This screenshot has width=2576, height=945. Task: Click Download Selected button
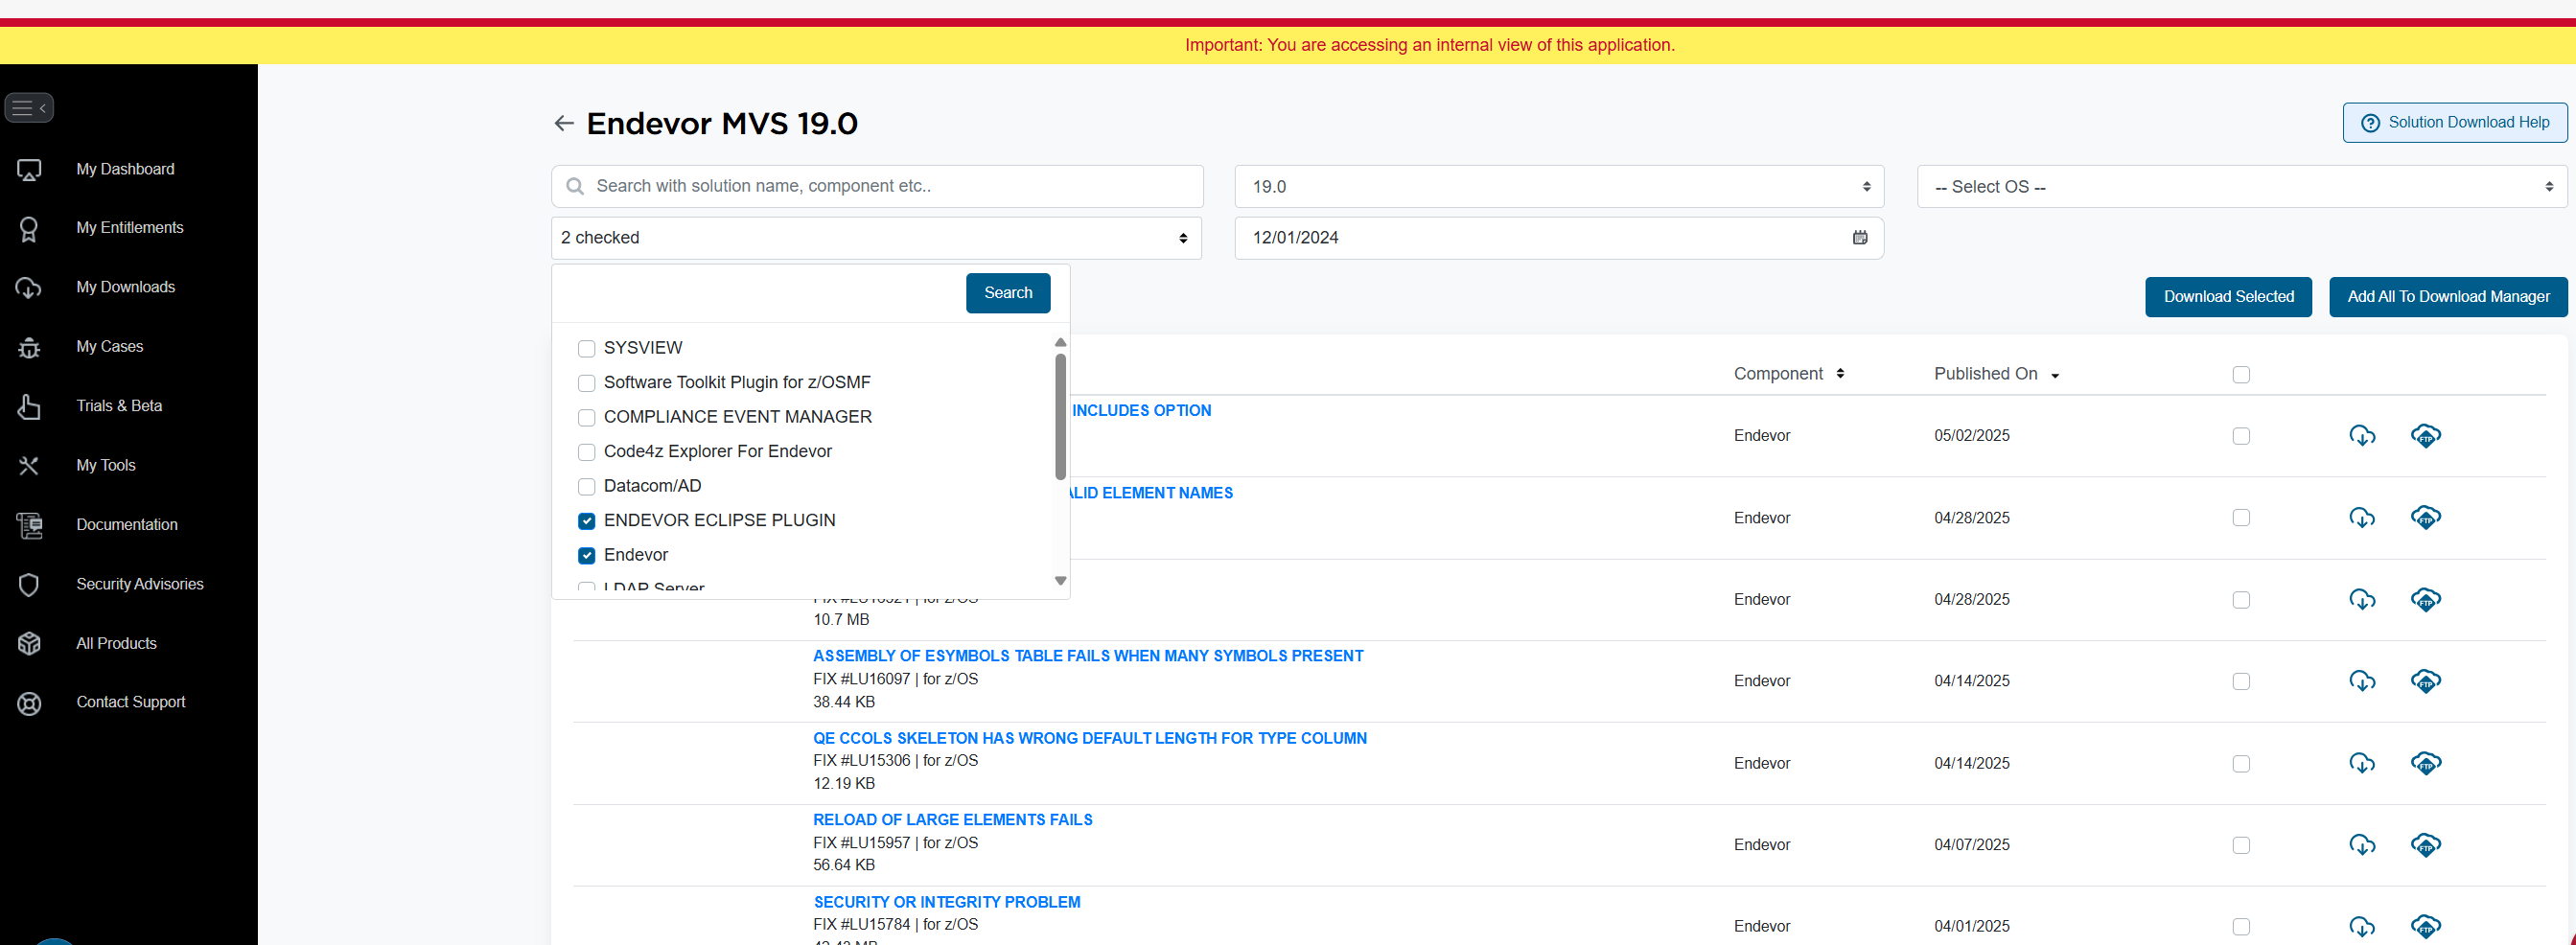point(2228,297)
